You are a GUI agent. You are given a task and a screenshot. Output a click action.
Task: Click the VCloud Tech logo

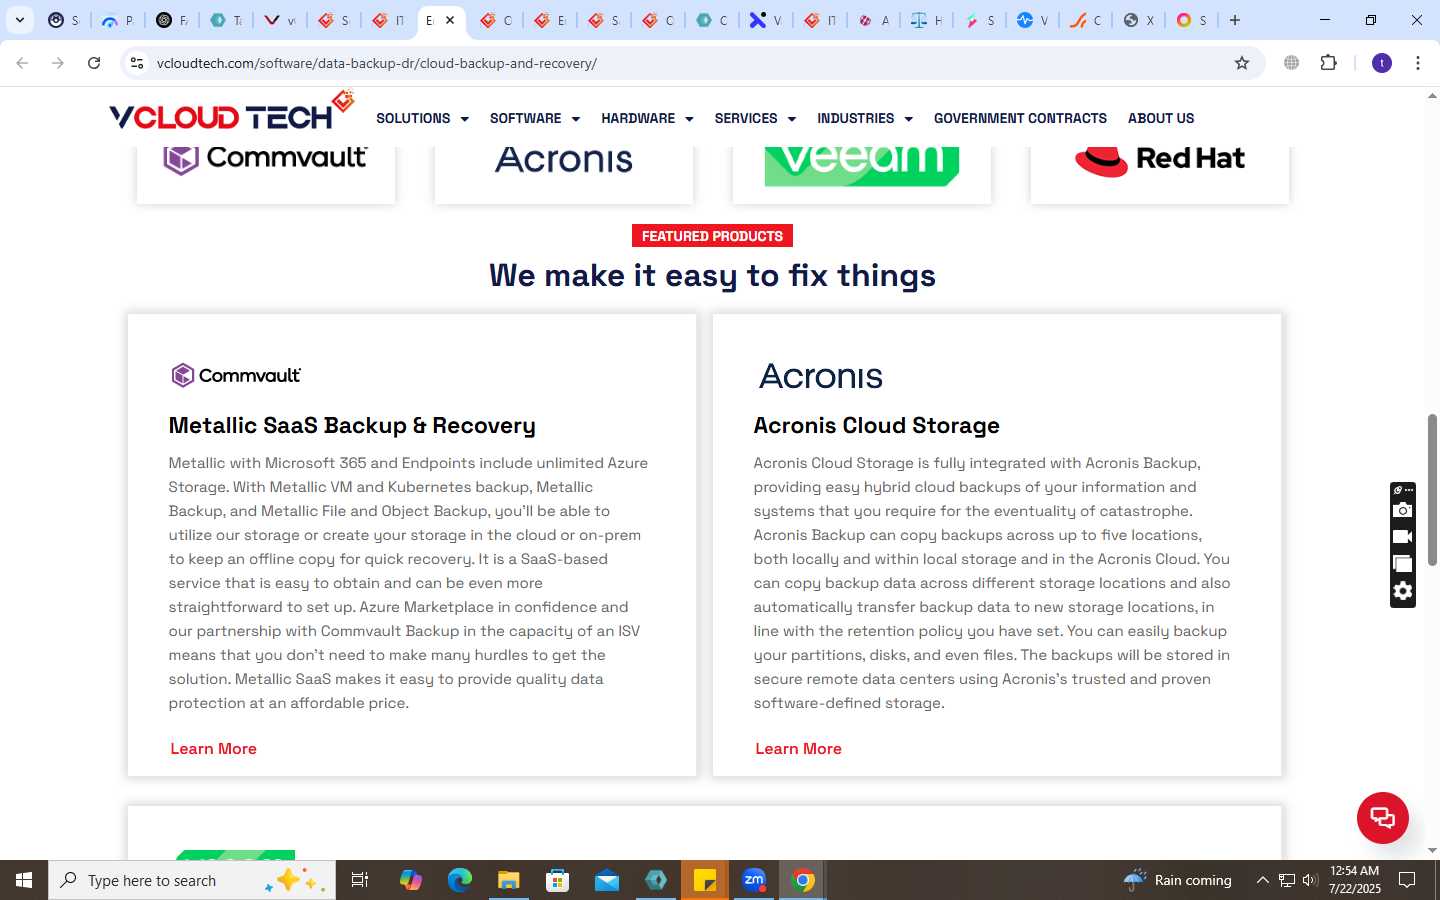coord(231,112)
